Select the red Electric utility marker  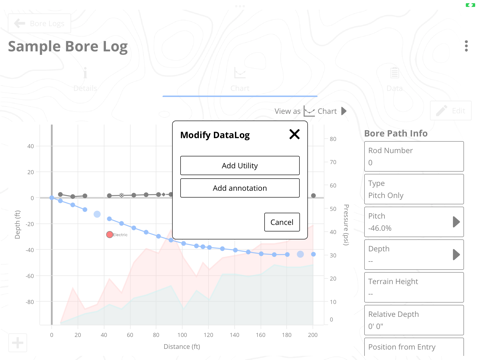110,235
